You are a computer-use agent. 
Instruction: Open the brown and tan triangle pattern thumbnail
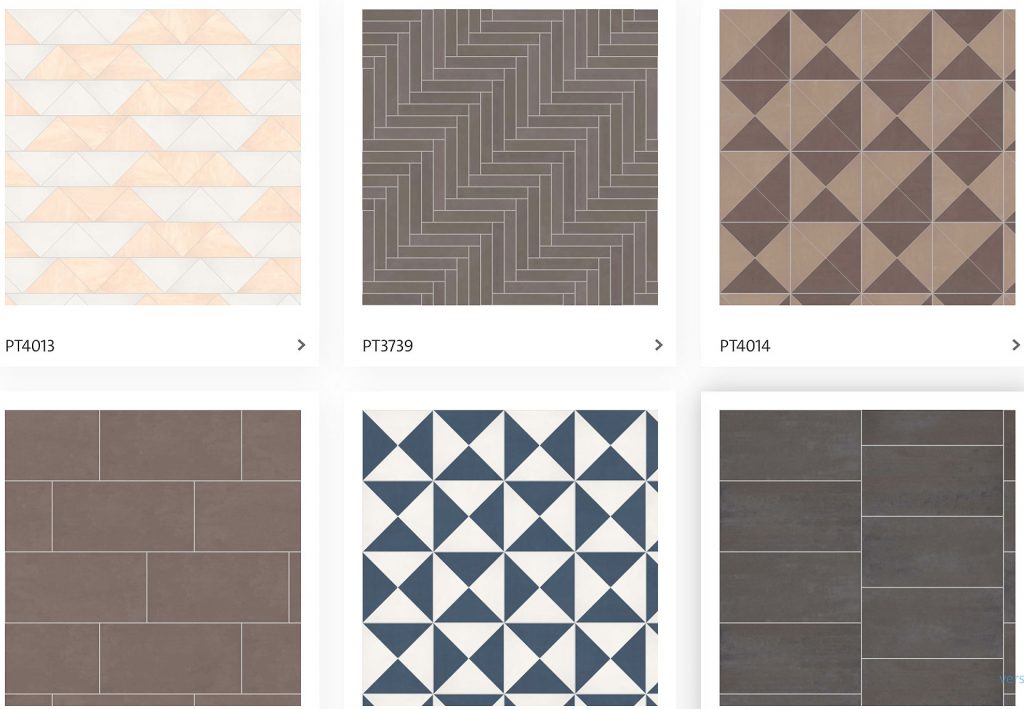point(867,157)
